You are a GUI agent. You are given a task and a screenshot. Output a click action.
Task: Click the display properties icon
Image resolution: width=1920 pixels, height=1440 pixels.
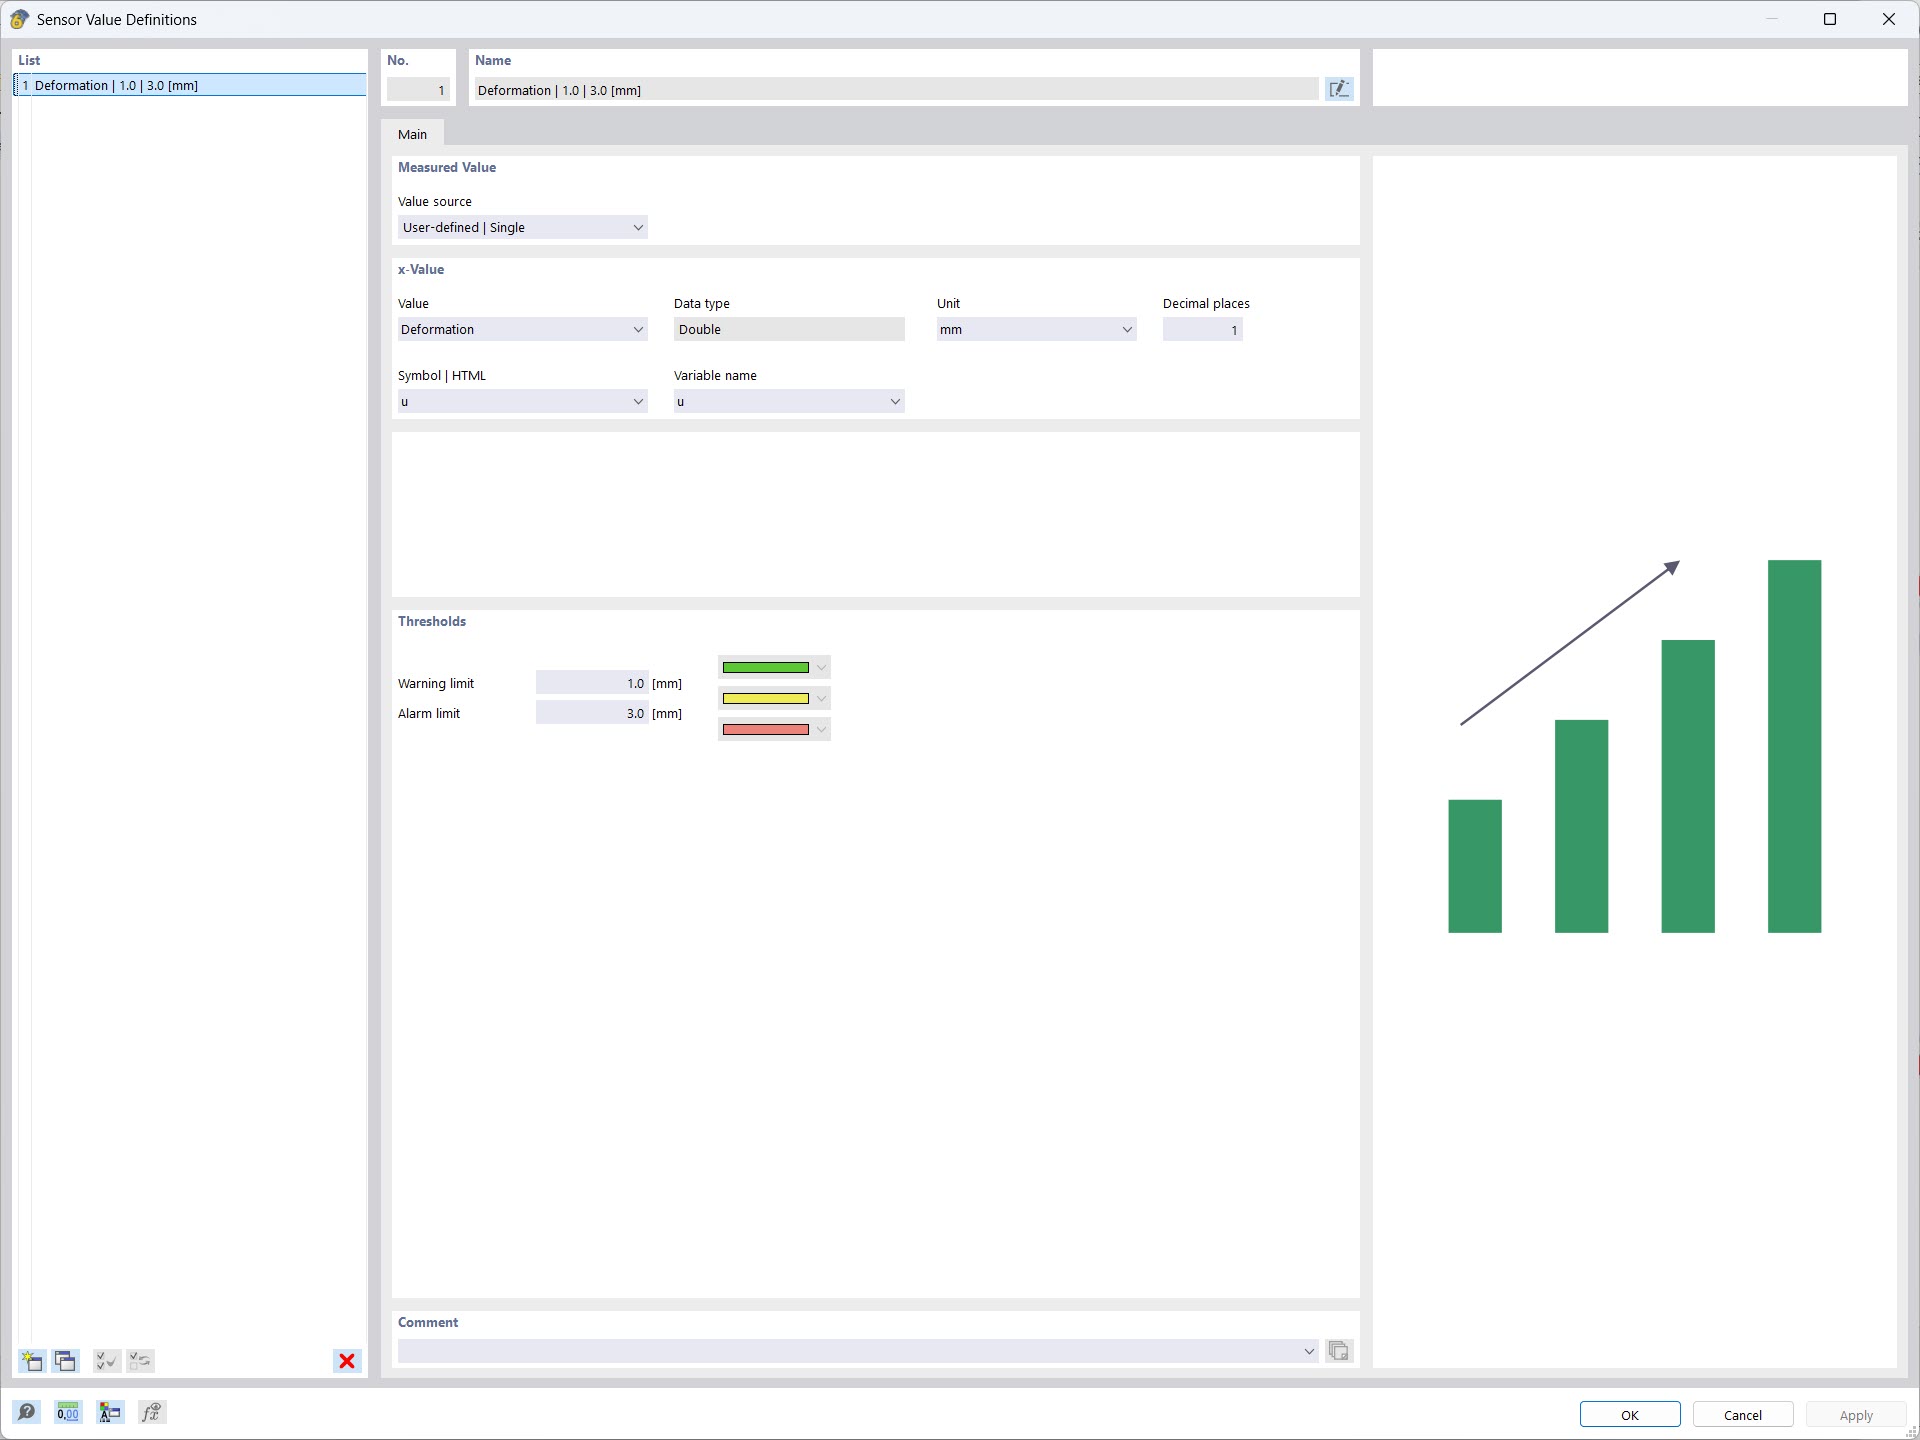click(x=110, y=1412)
